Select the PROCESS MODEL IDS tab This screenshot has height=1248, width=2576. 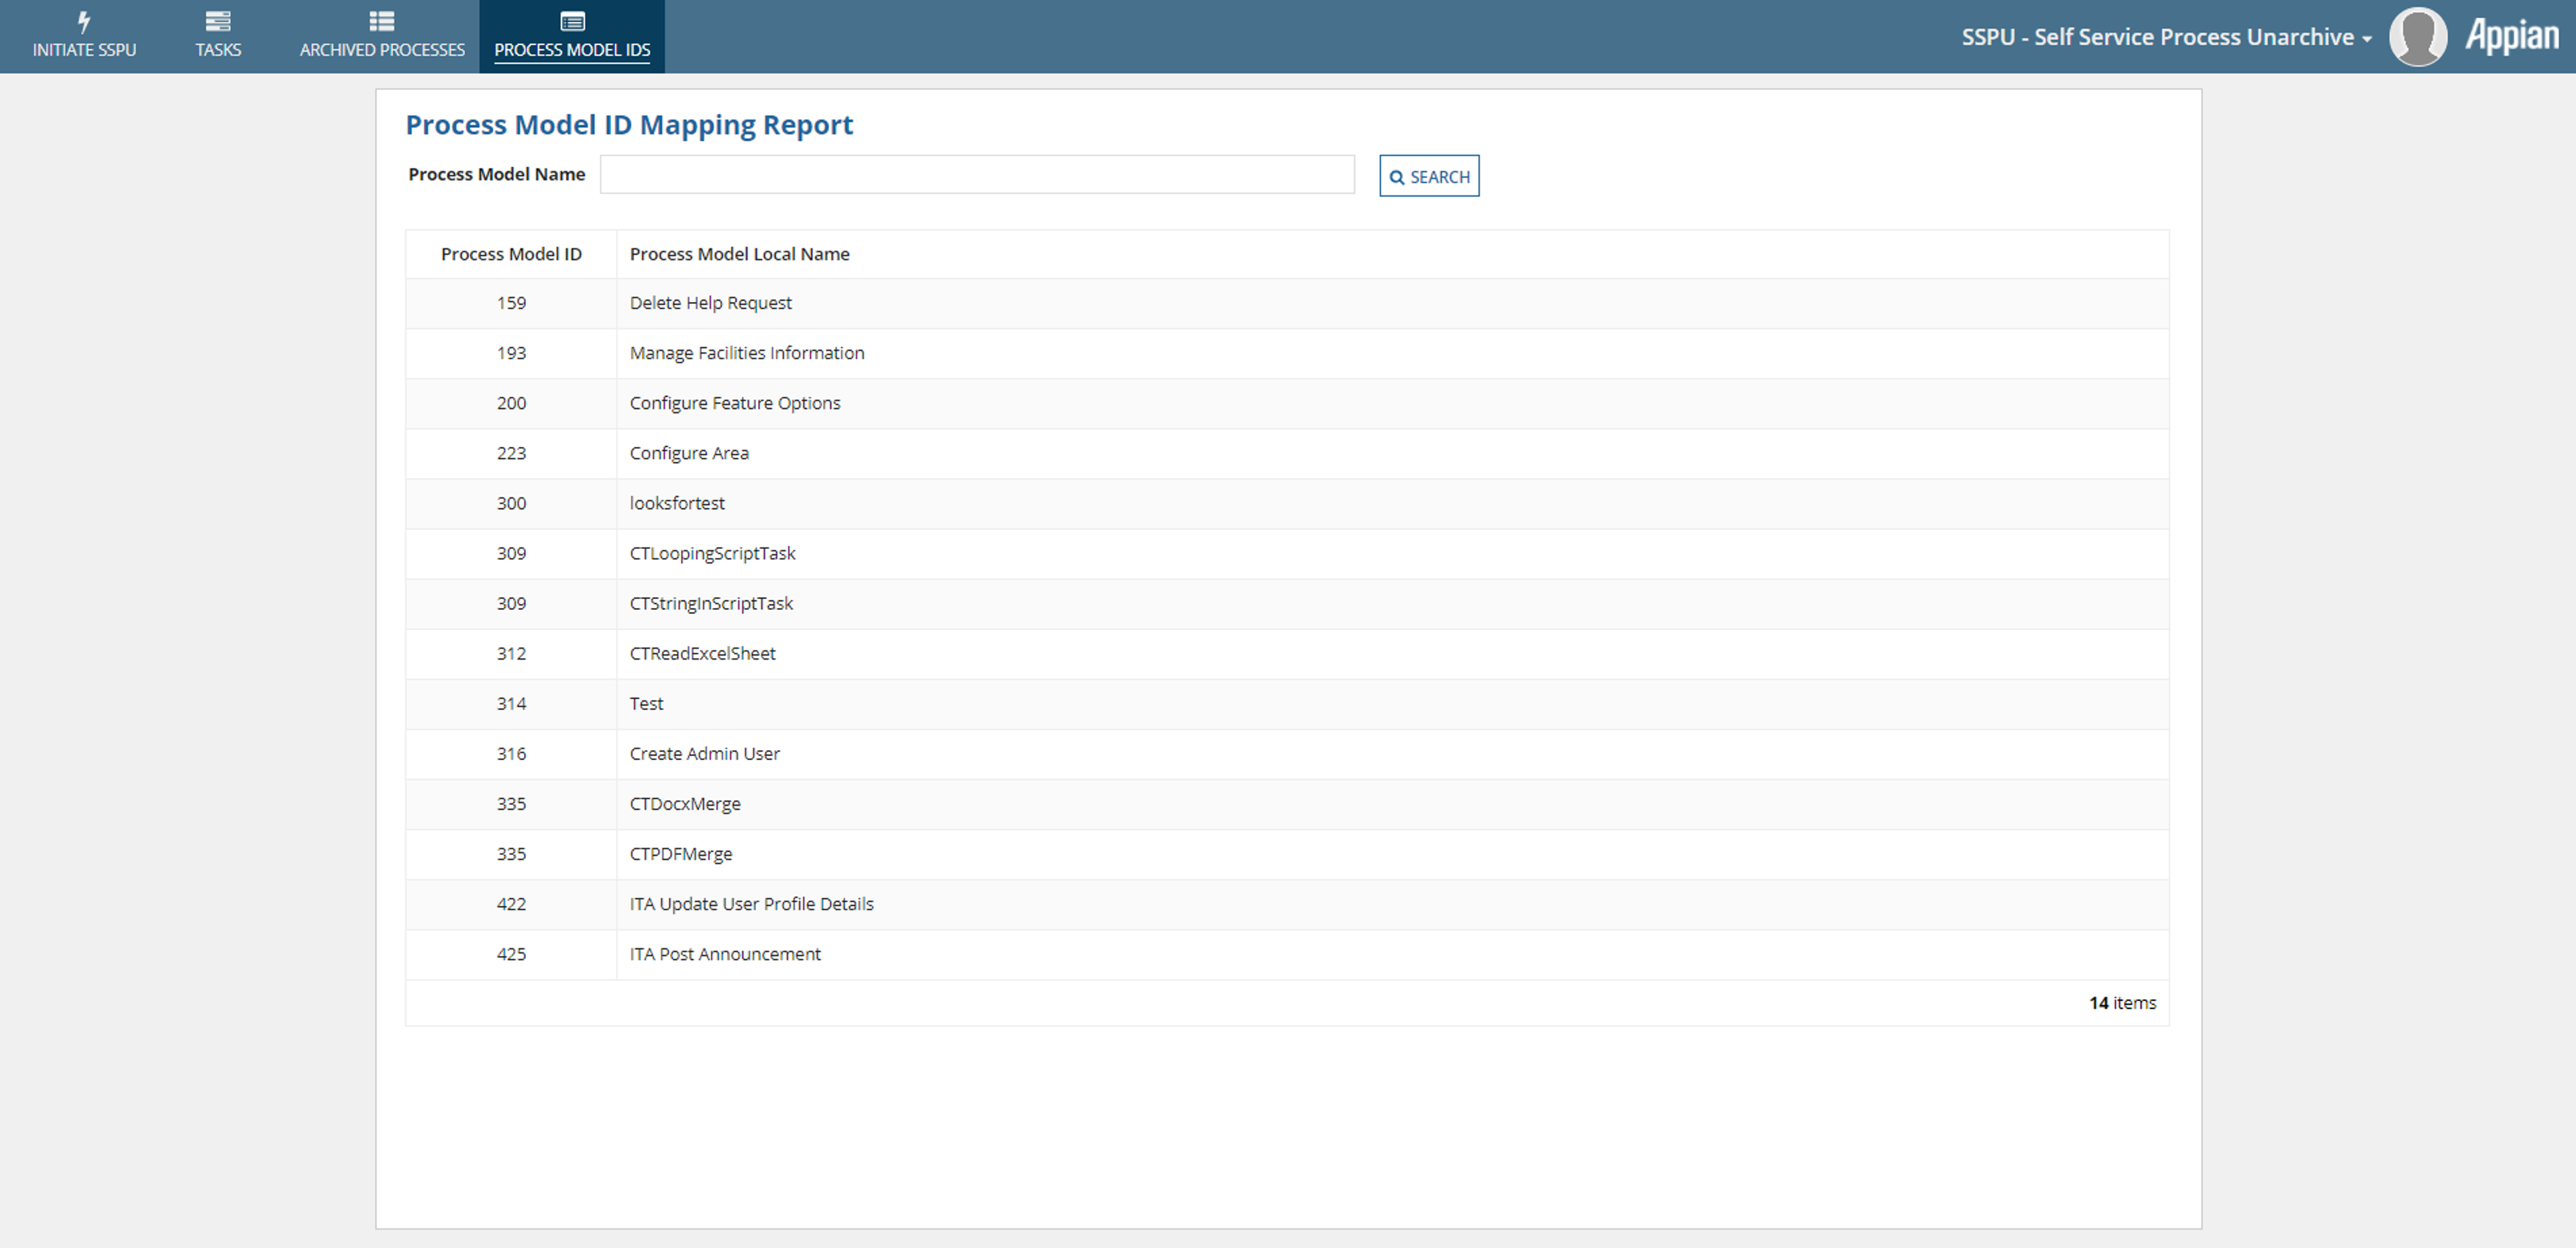point(572,36)
